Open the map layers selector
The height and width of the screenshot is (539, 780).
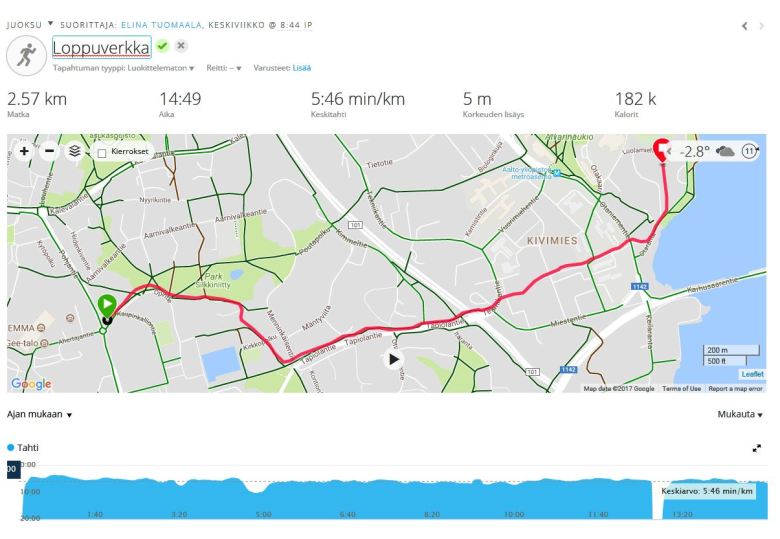pyautogui.click(x=74, y=151)
